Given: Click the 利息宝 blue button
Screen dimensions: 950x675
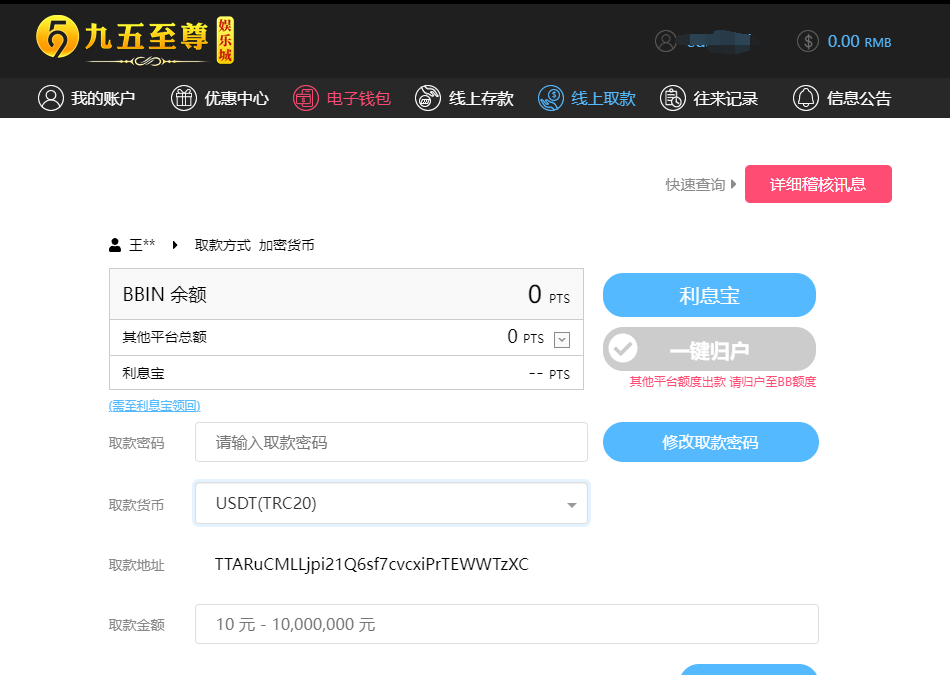Looking at the screenshot, I should [x=709, y=295].
